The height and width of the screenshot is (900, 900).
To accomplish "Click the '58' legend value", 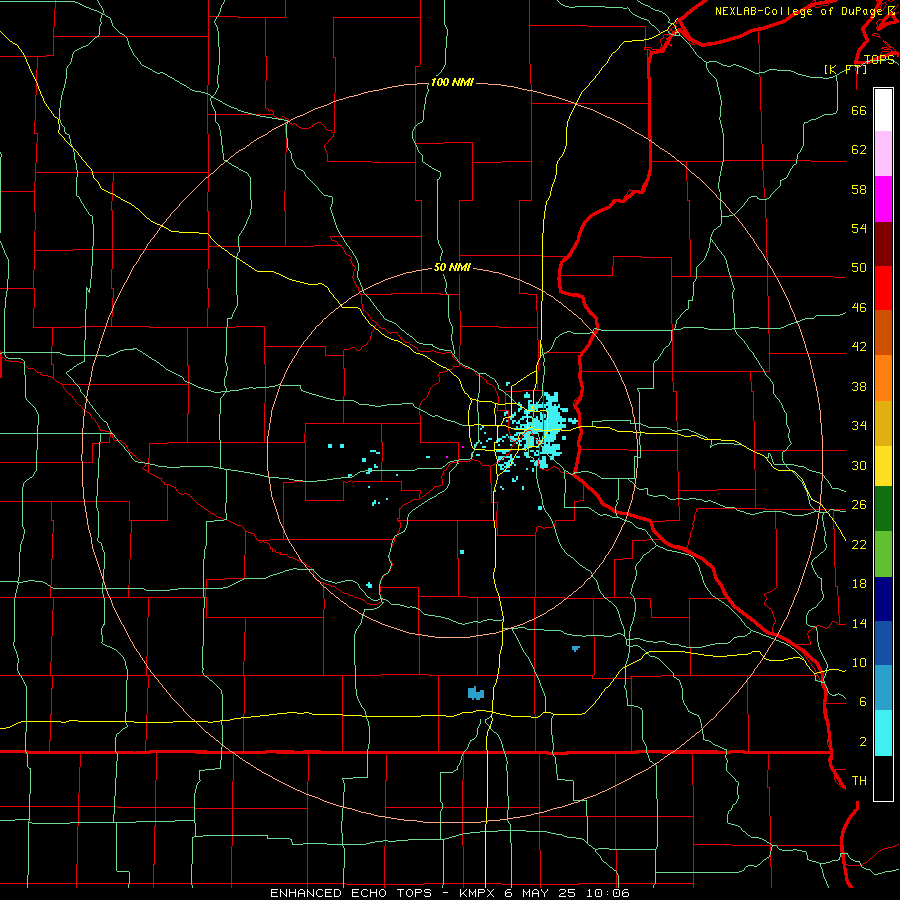I will (x=859, y=189).
